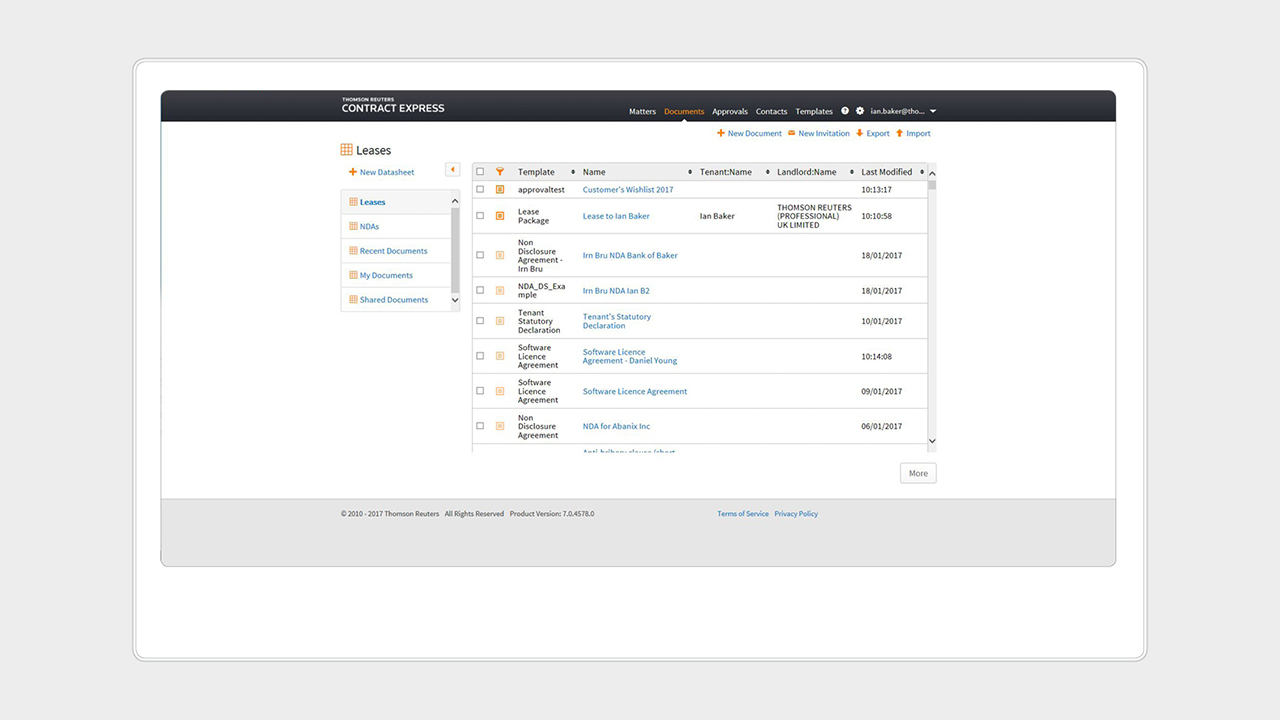
Task: Click document icon in NDA_DS_Example row
Action: (x=500, y=290)
